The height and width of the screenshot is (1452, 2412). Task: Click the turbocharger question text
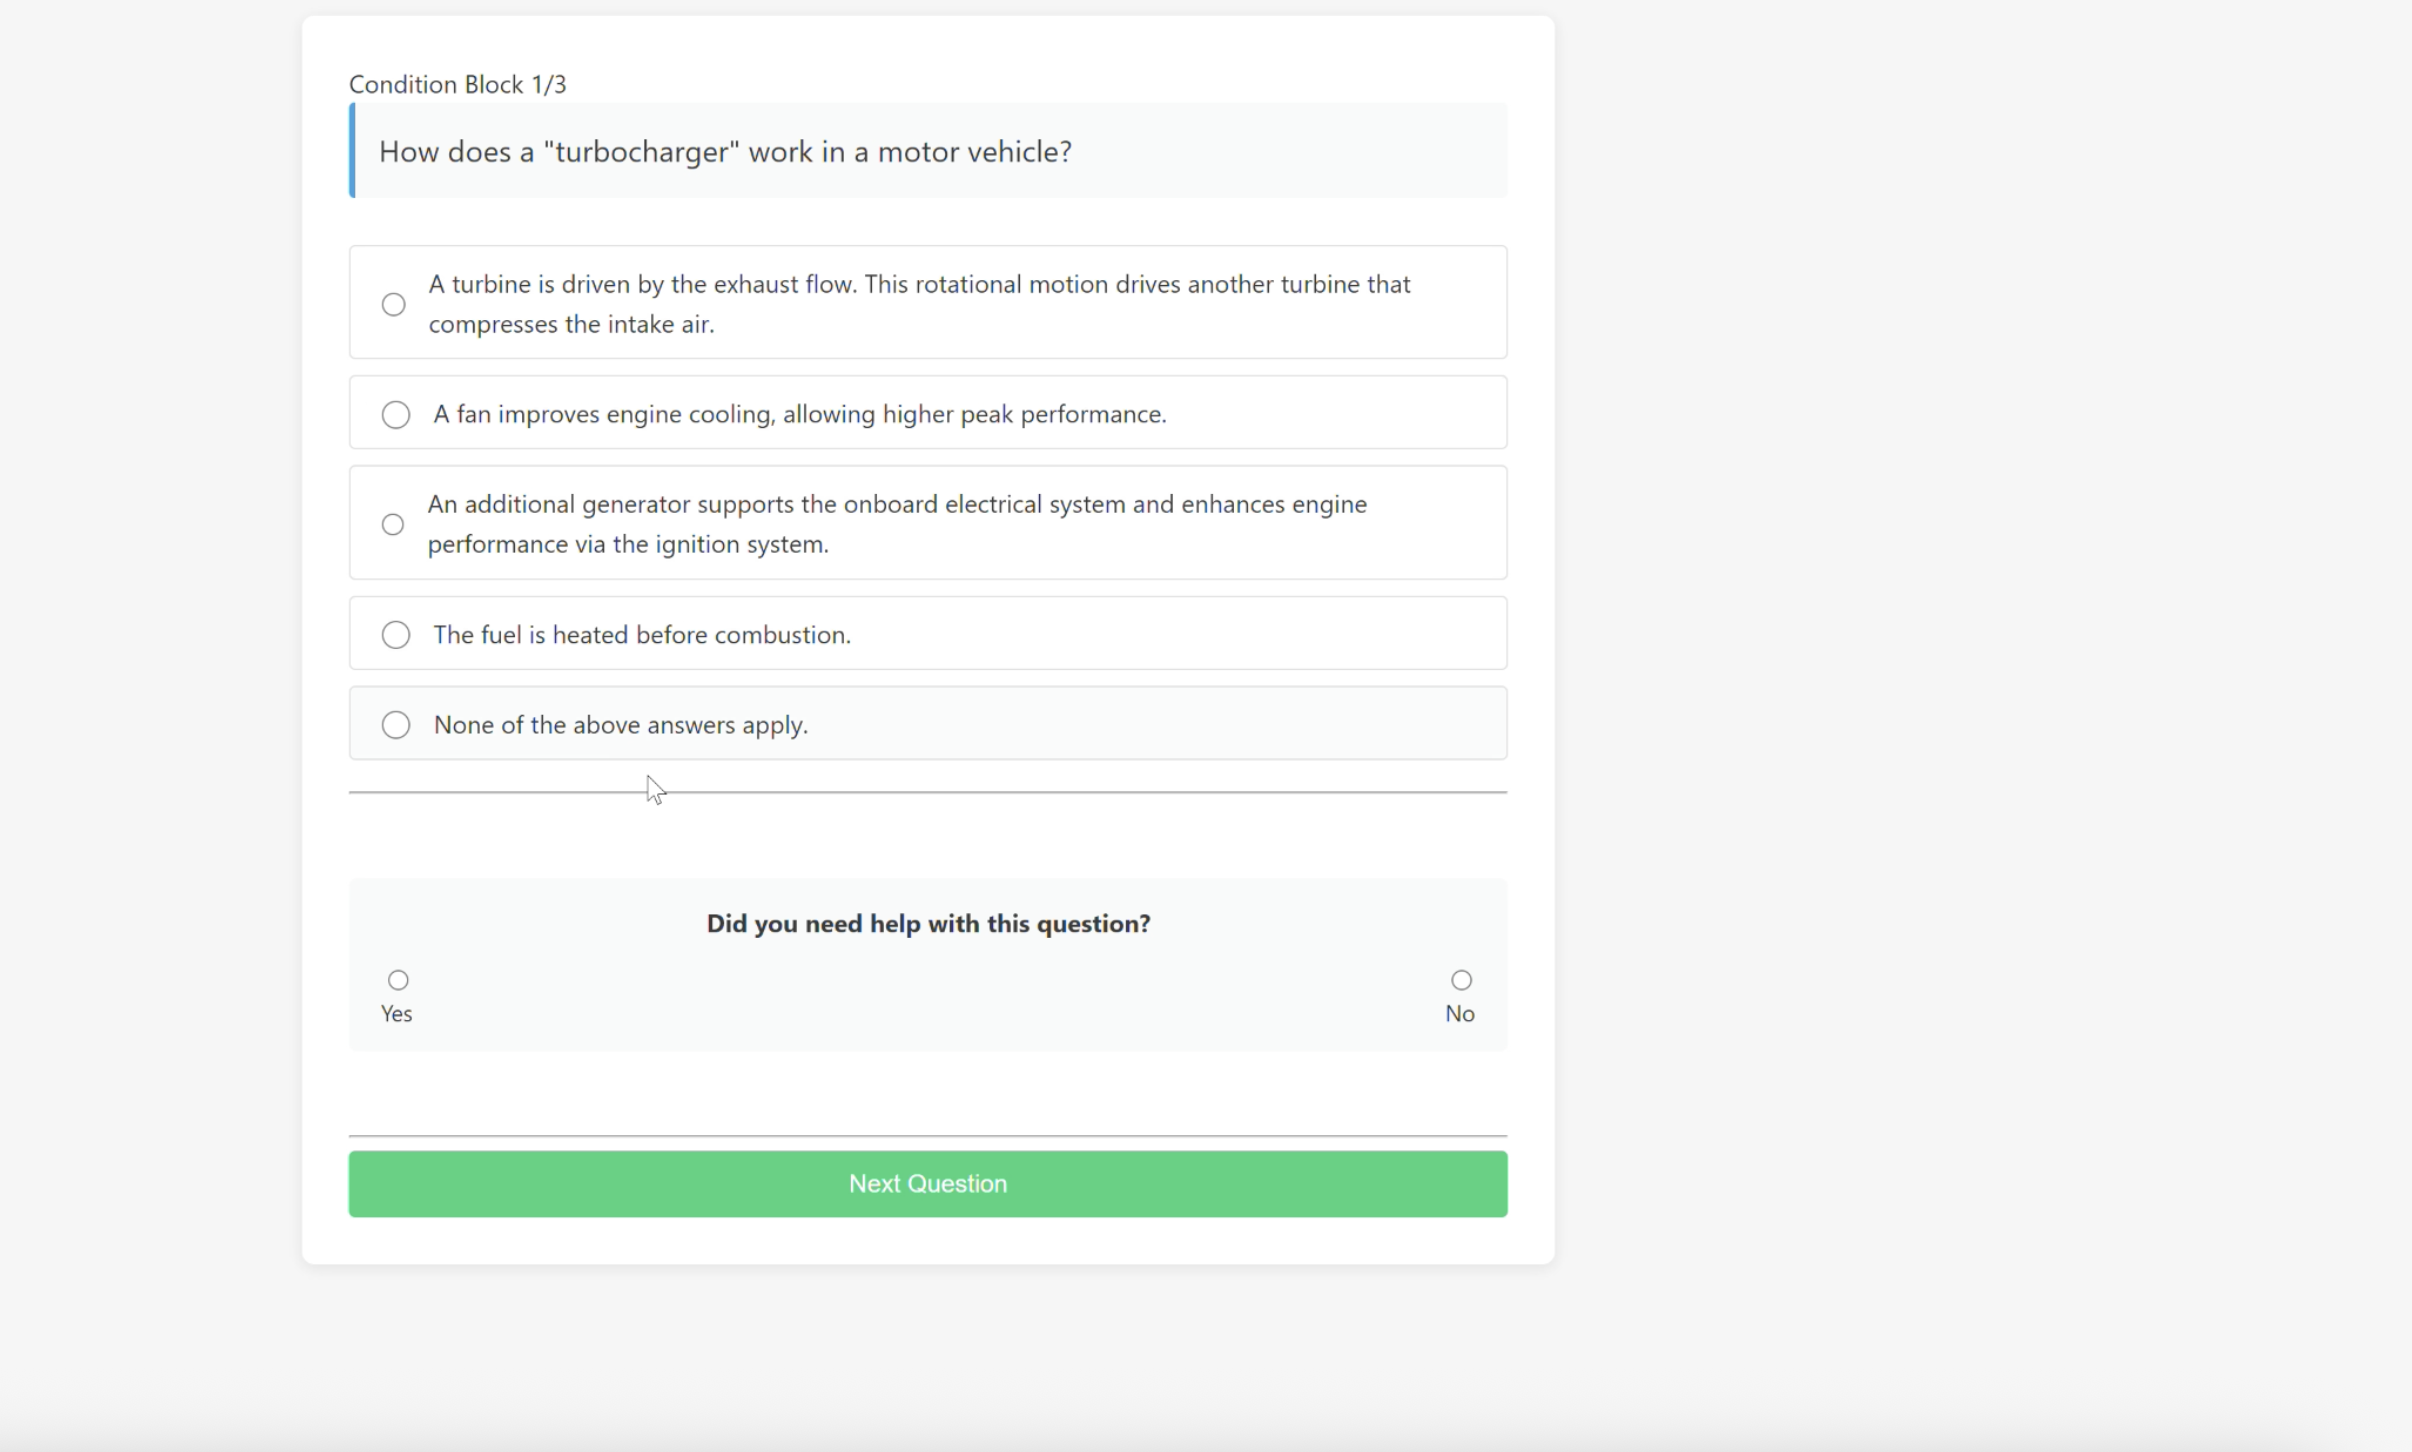pos(725,152)
